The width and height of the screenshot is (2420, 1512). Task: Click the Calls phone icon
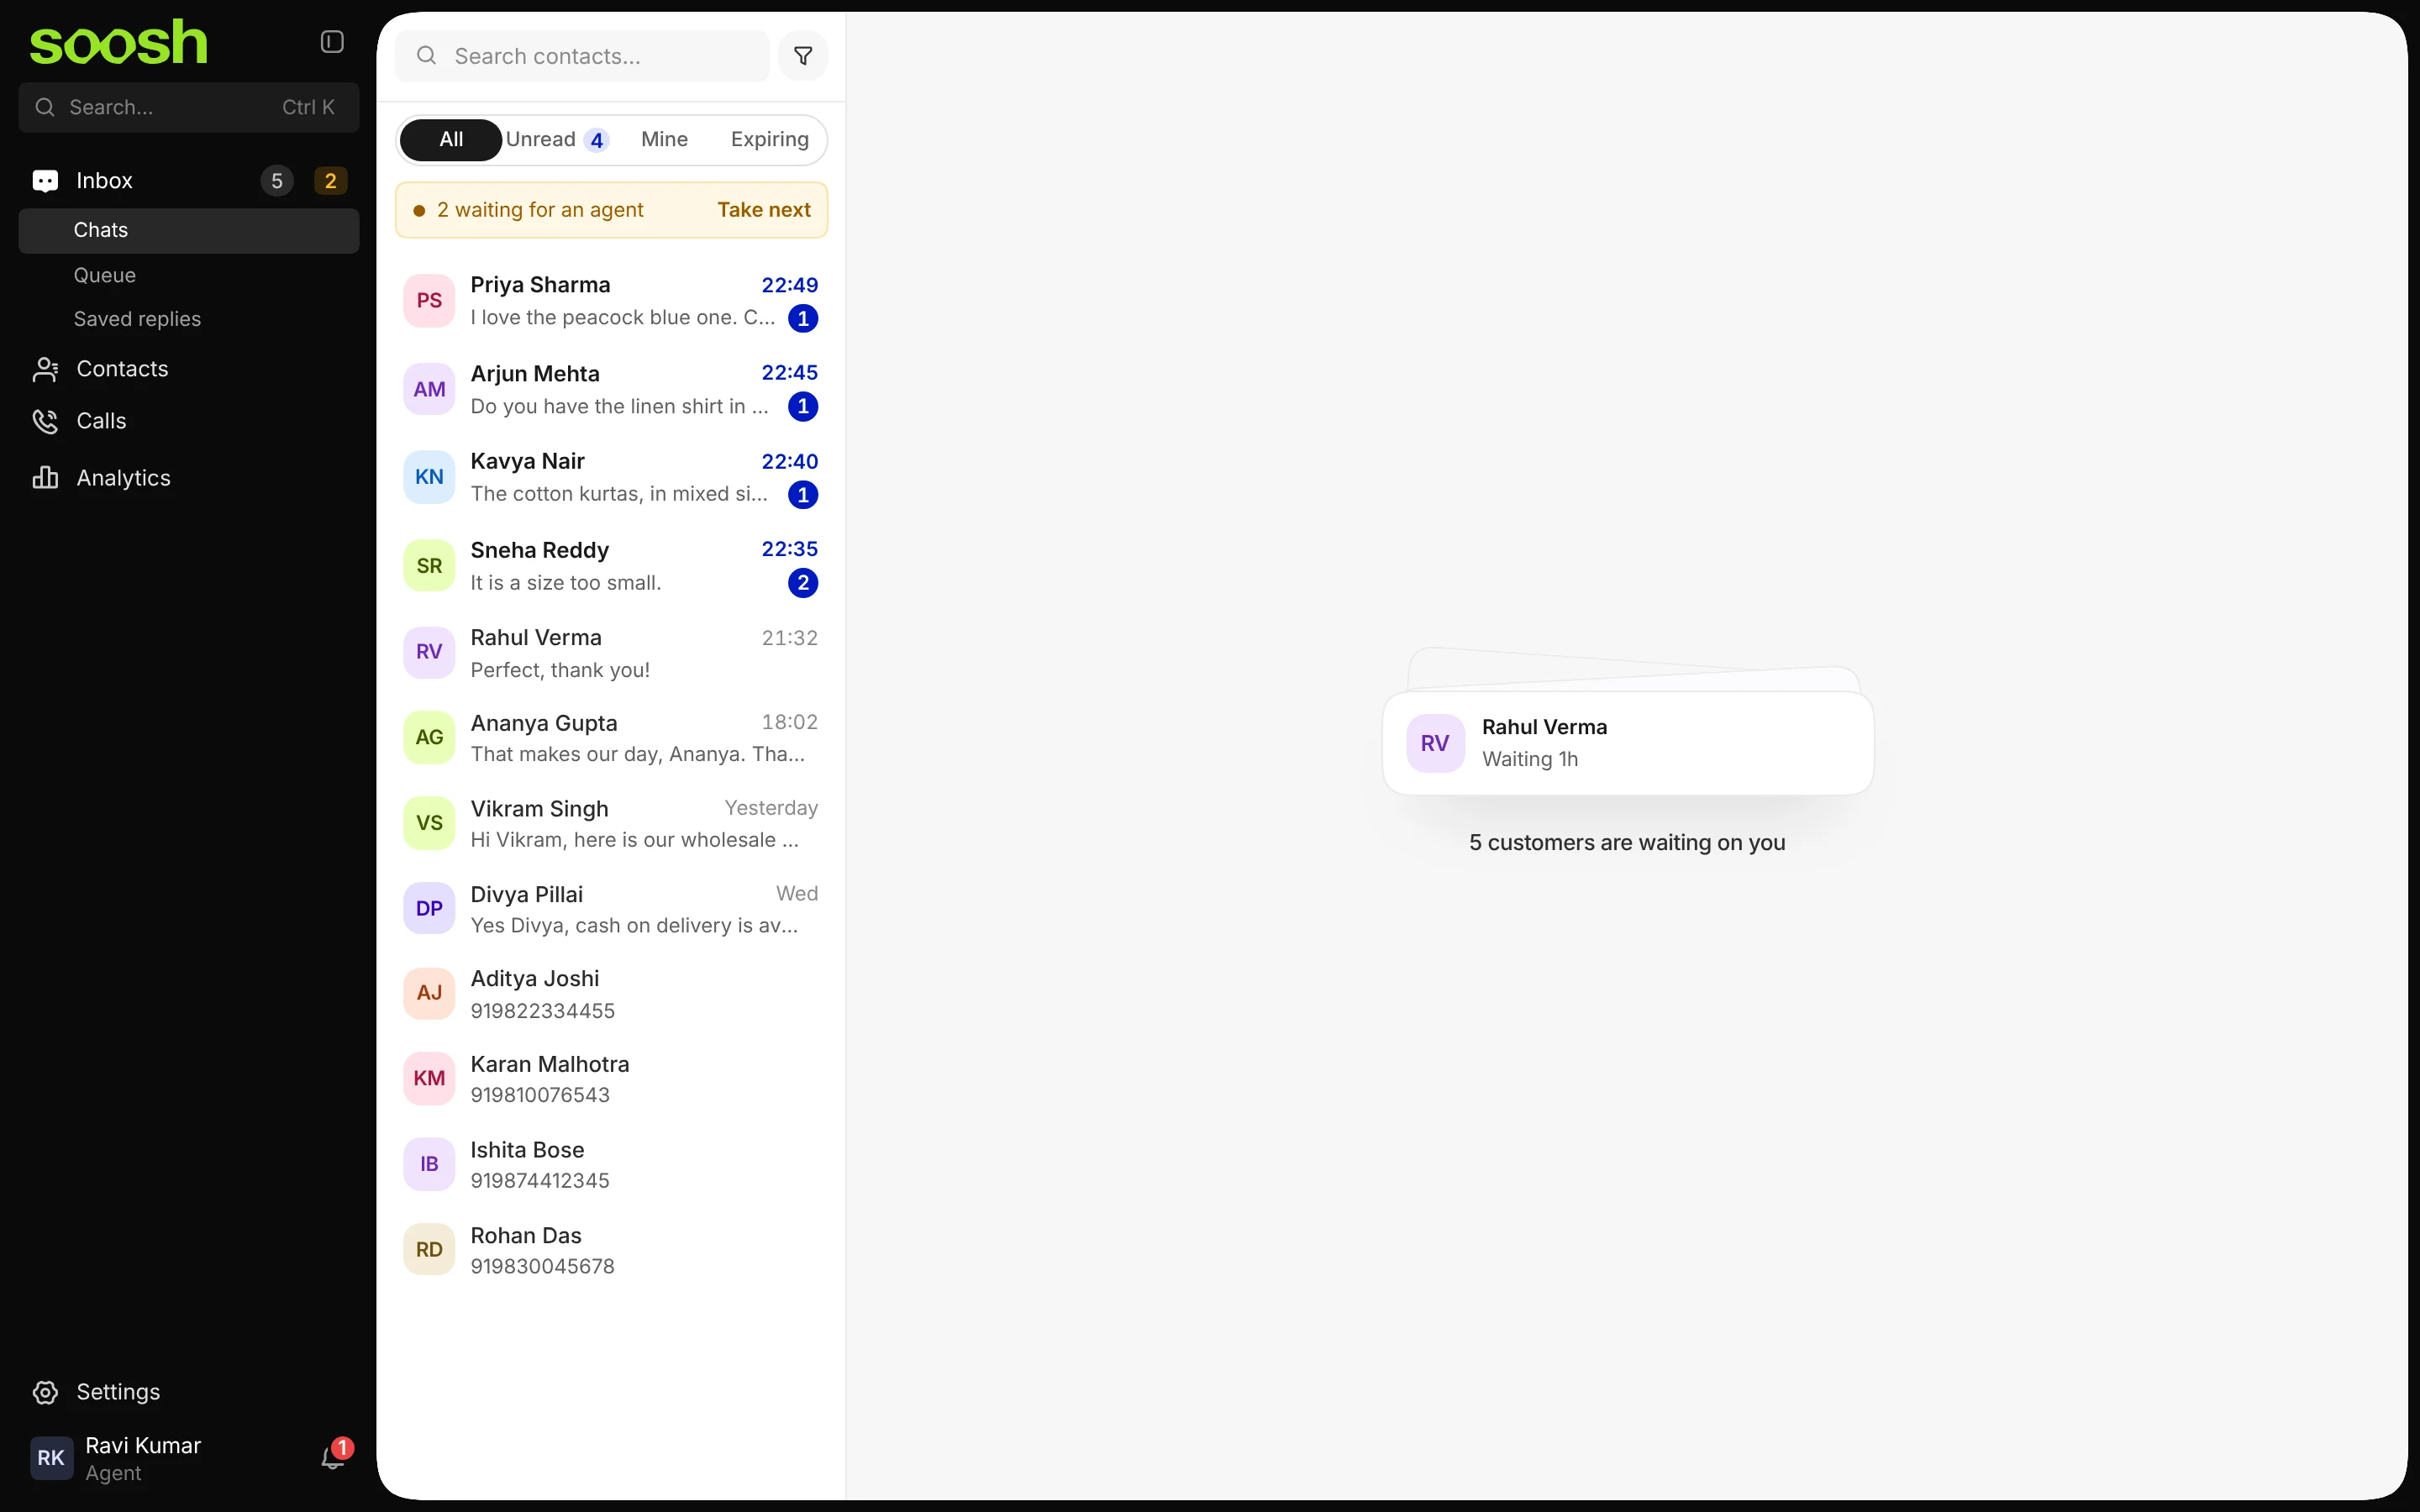tap(45, 421)
